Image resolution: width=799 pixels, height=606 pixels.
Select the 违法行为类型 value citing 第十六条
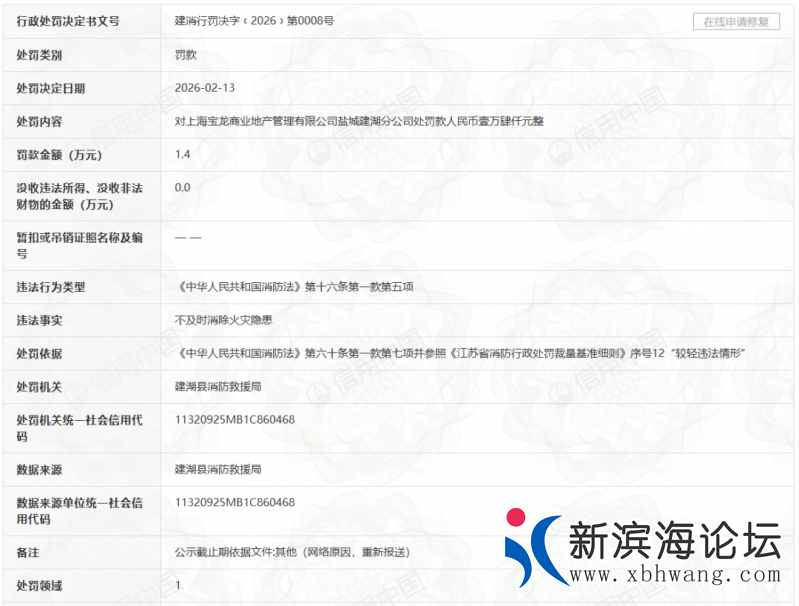[x=294, y=287]
